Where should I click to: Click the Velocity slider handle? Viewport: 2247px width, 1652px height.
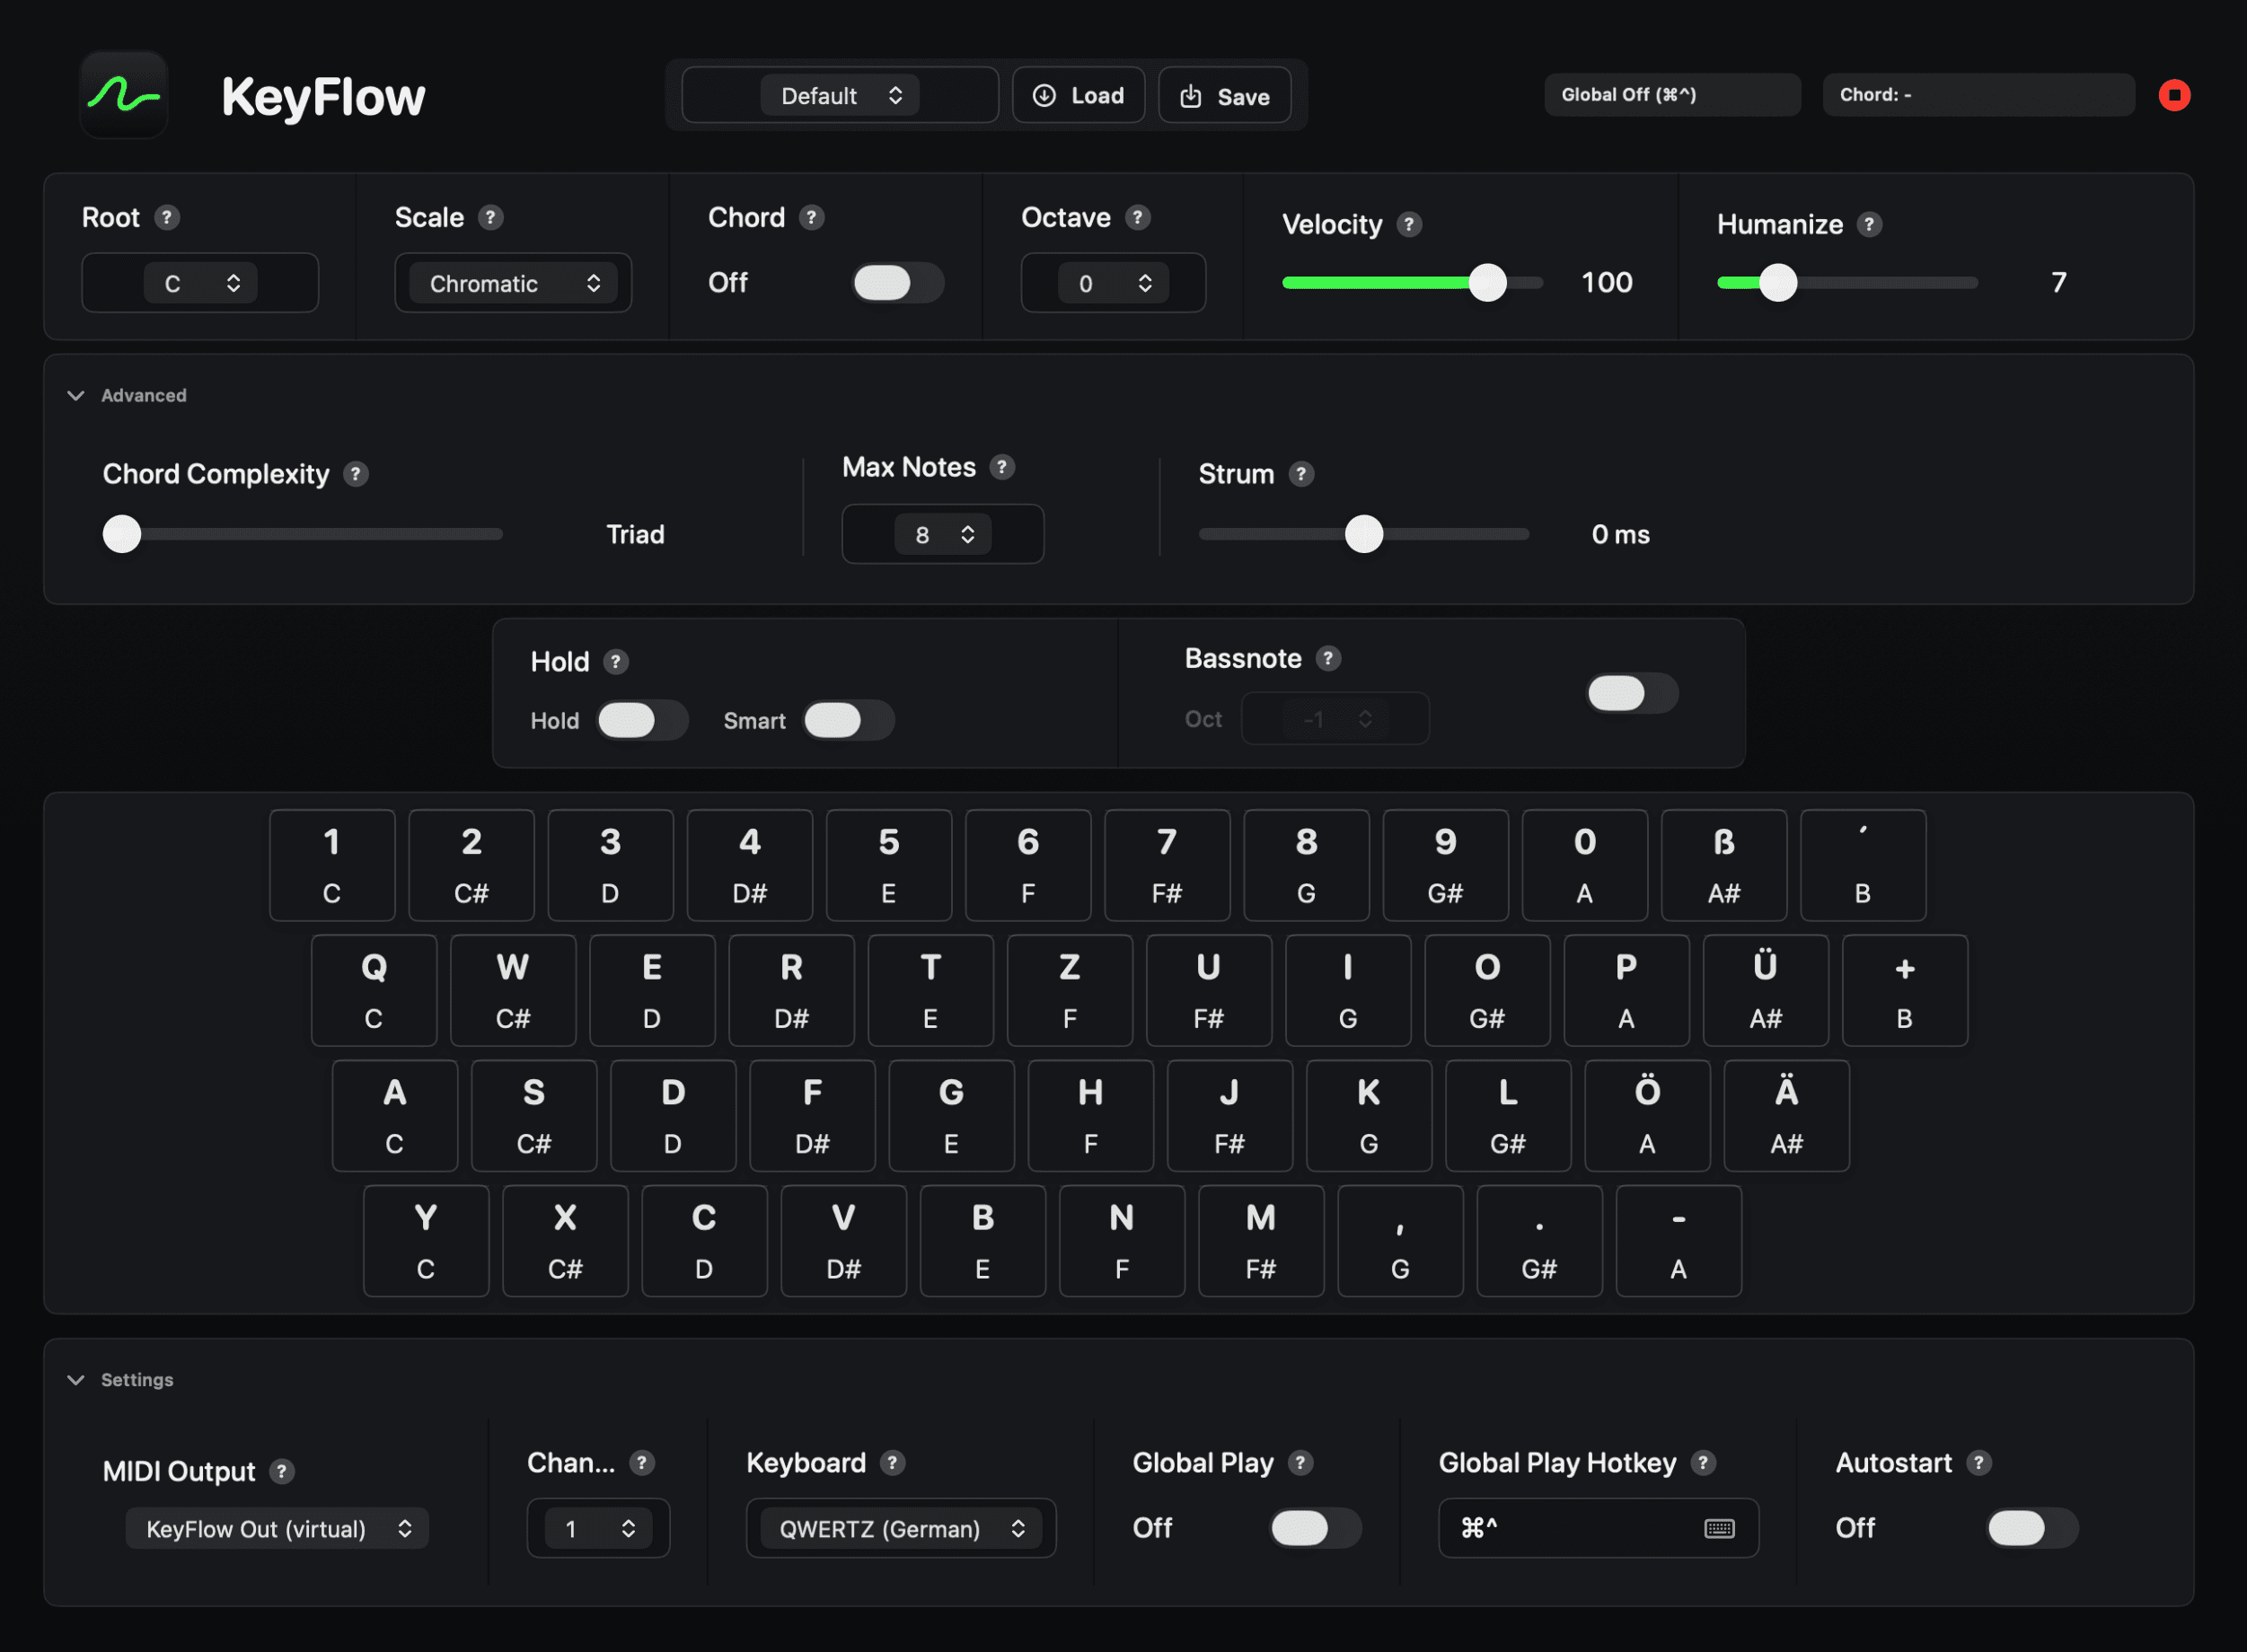1487,283
